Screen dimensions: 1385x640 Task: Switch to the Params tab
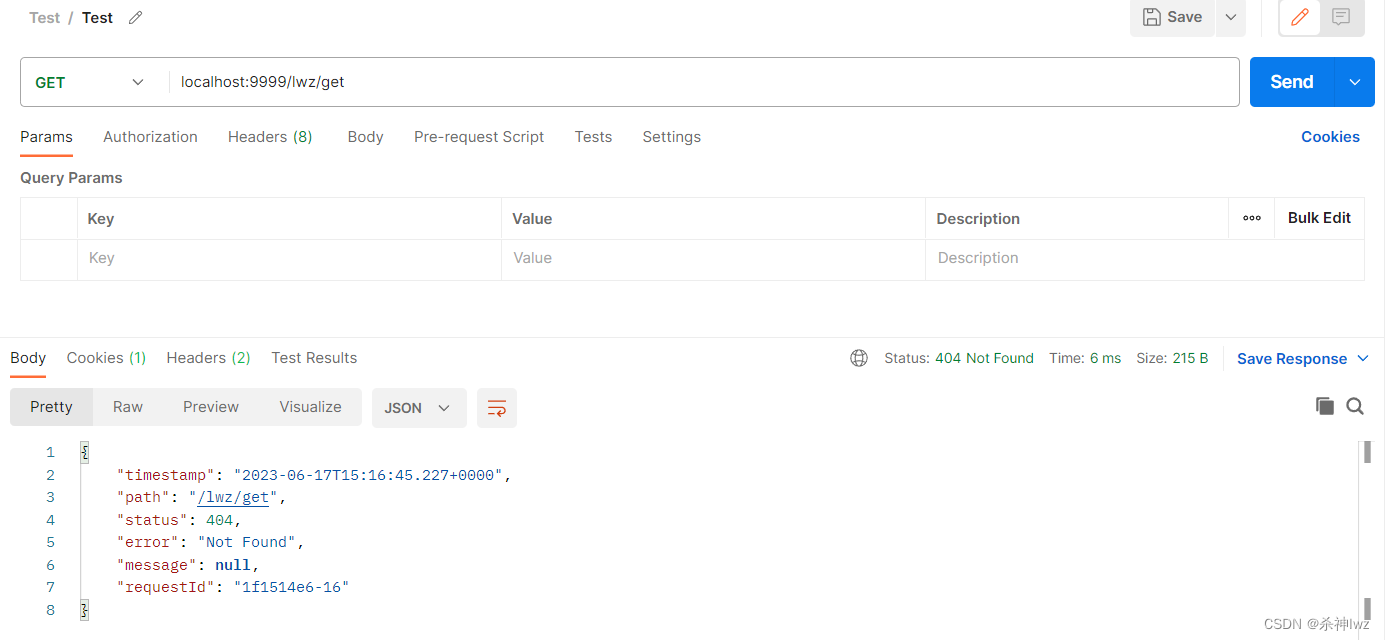coord(46,137)
